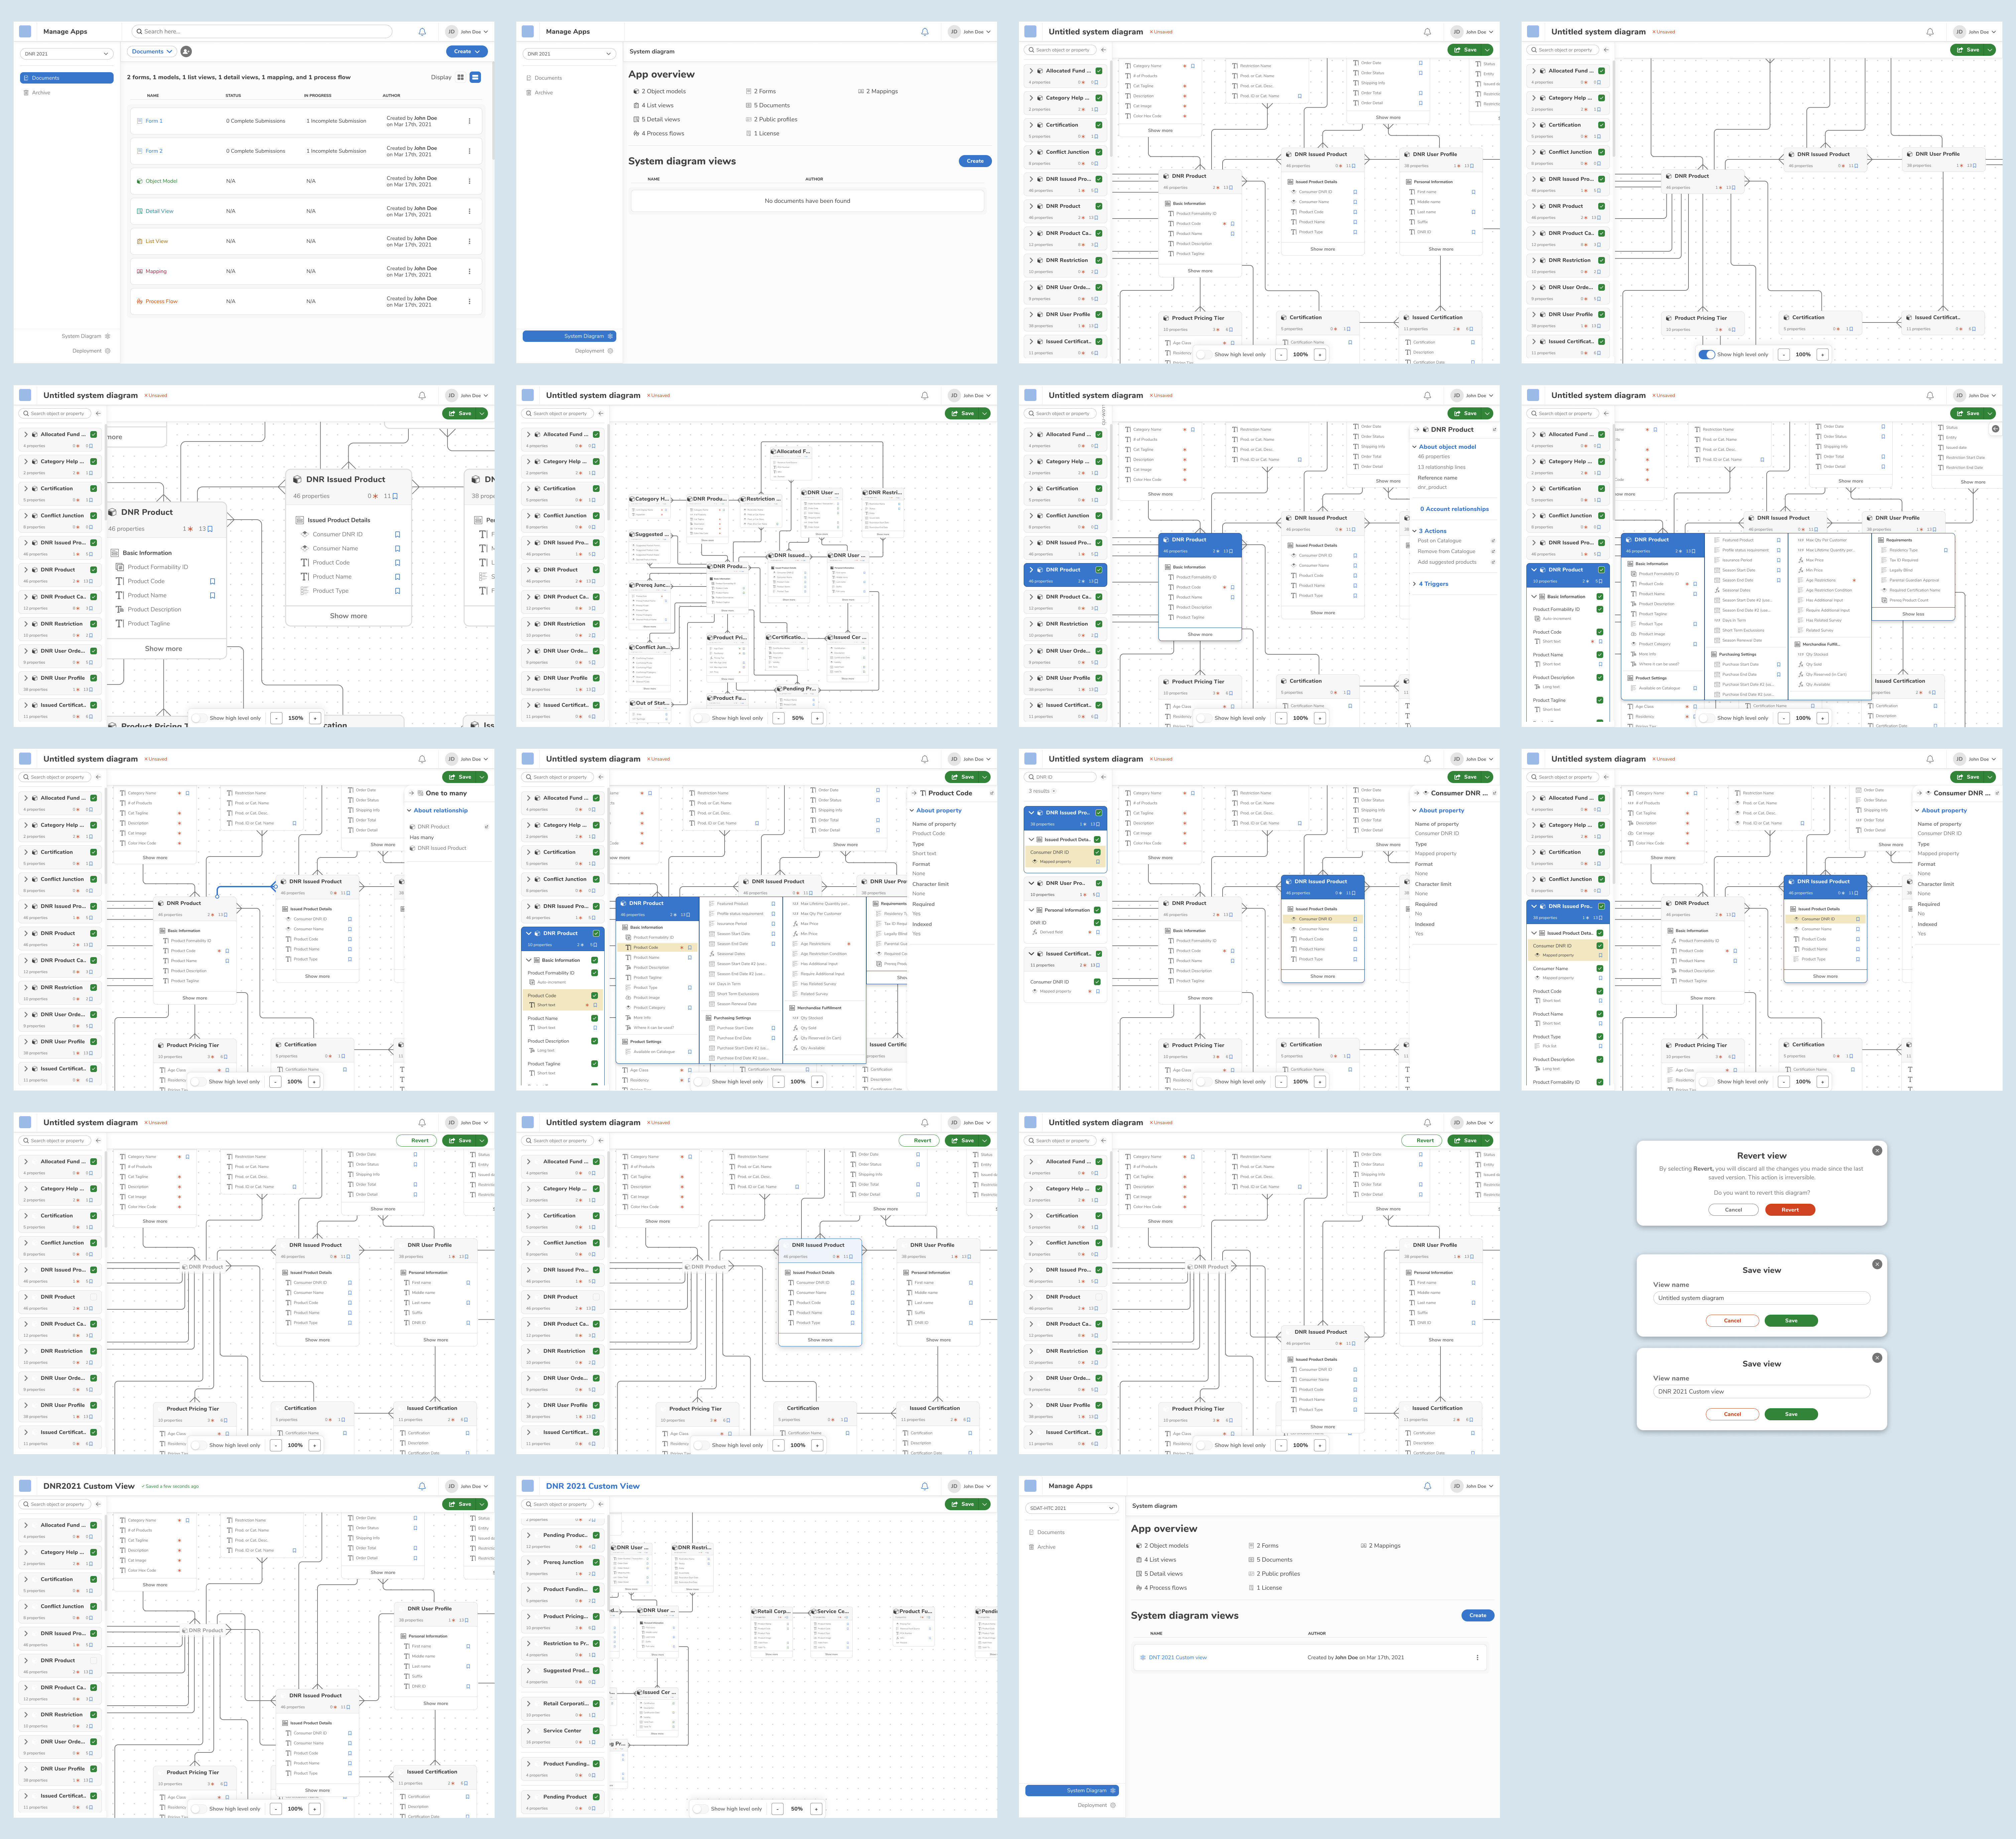Open the Object Model document link

(x=161, y=181)
